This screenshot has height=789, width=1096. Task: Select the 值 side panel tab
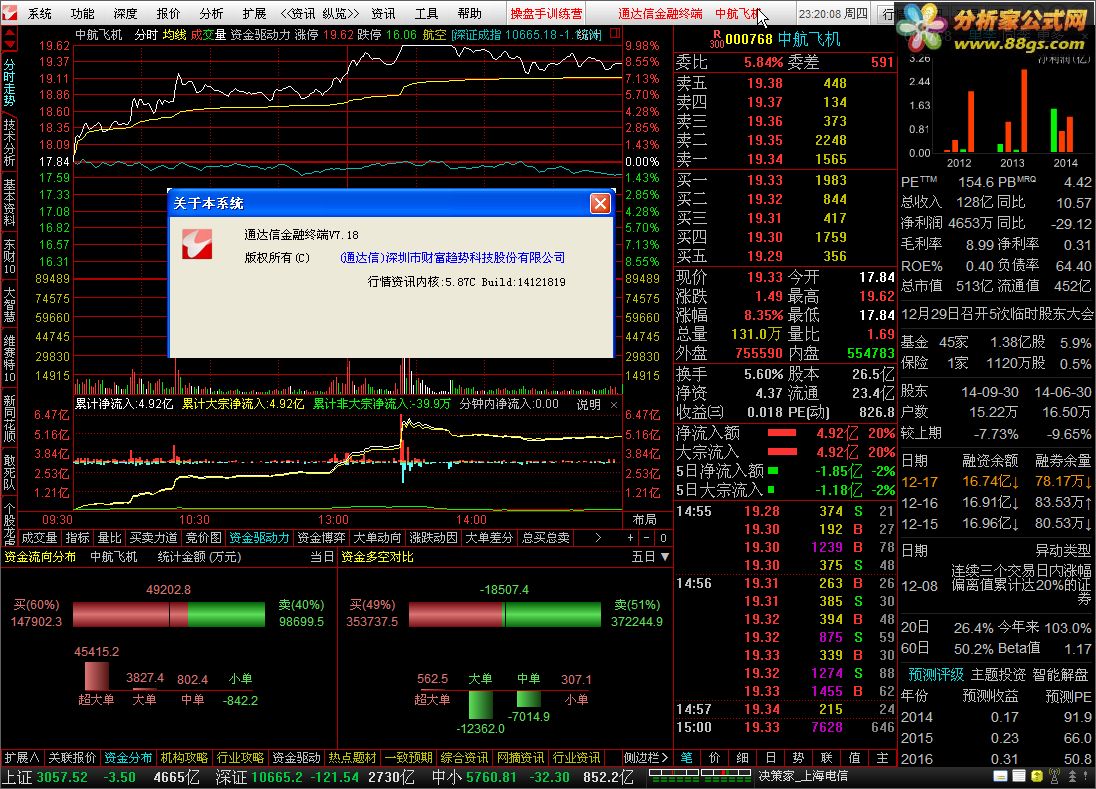(854, 758)
